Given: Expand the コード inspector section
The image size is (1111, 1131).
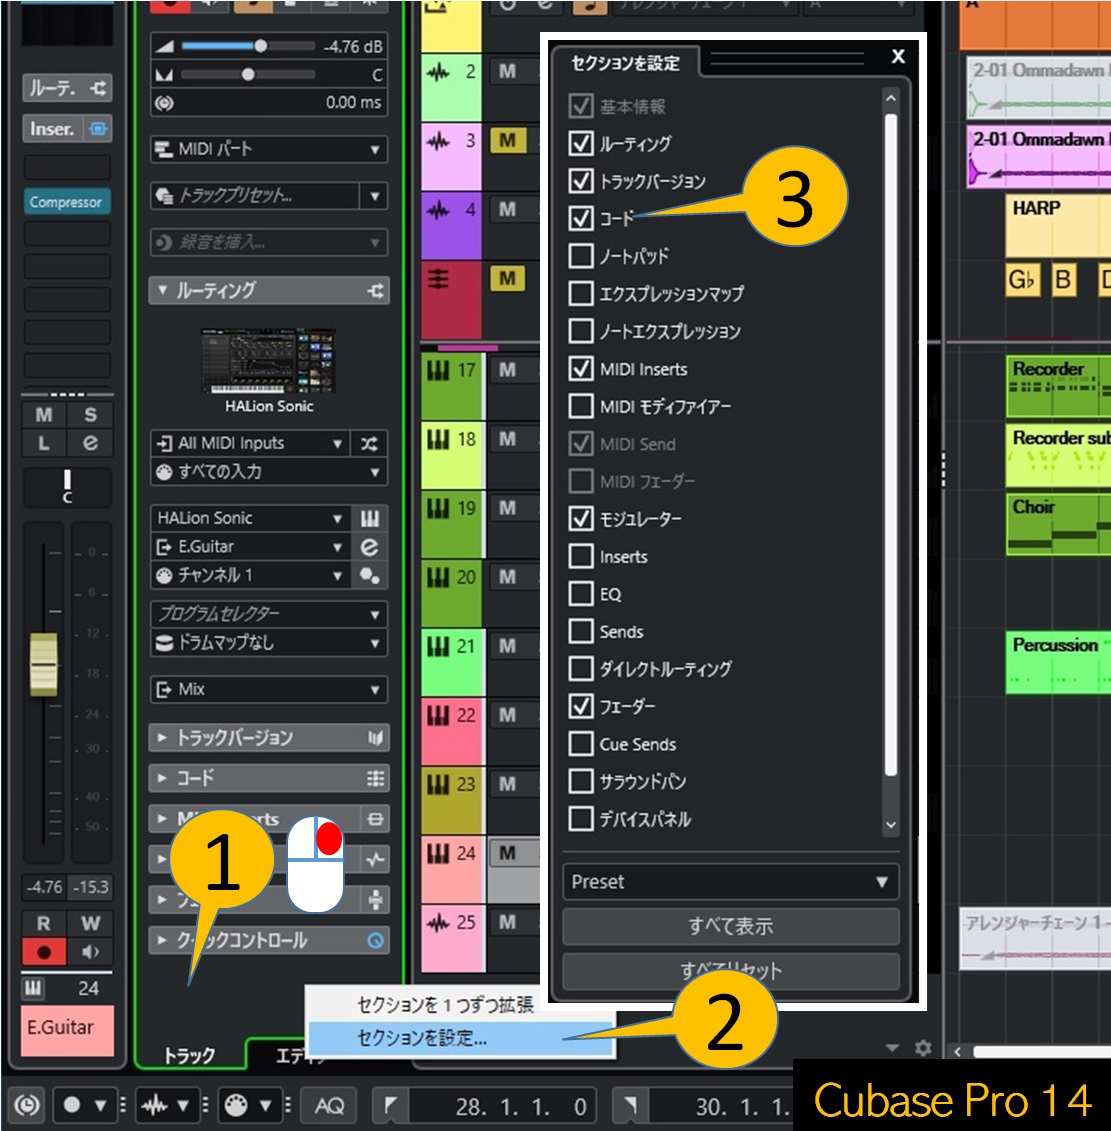Looking at the screenshot, I should tap(163, 778).
